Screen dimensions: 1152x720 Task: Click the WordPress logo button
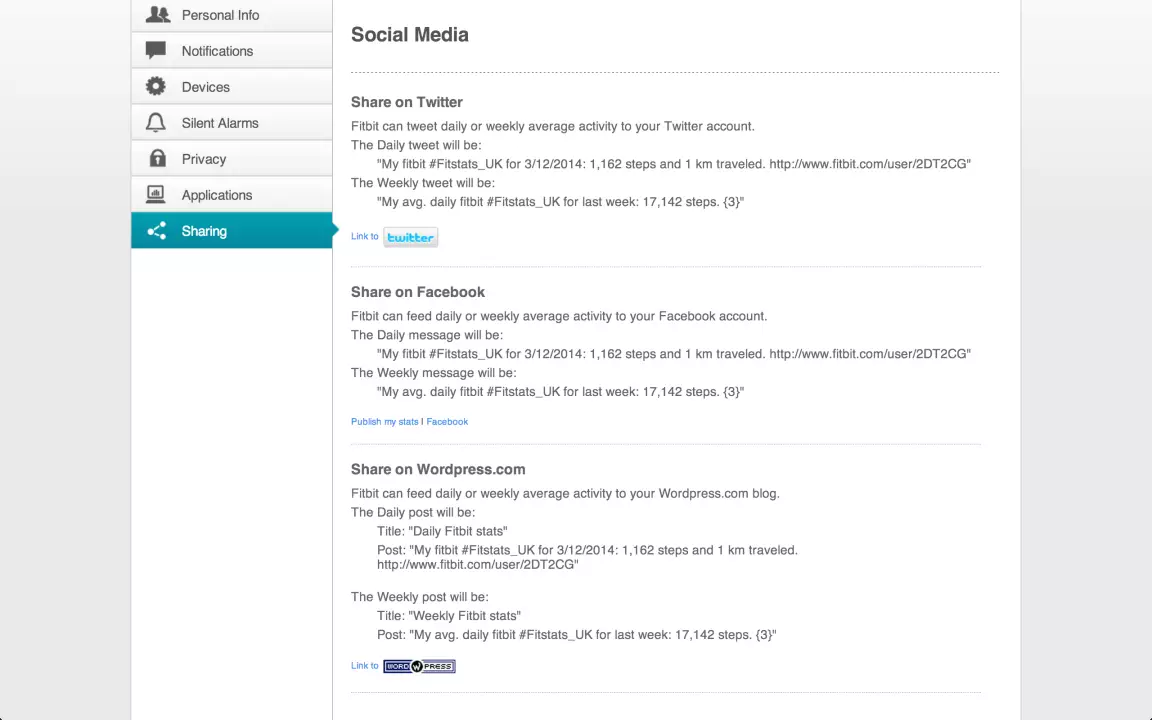pos(420,666)
